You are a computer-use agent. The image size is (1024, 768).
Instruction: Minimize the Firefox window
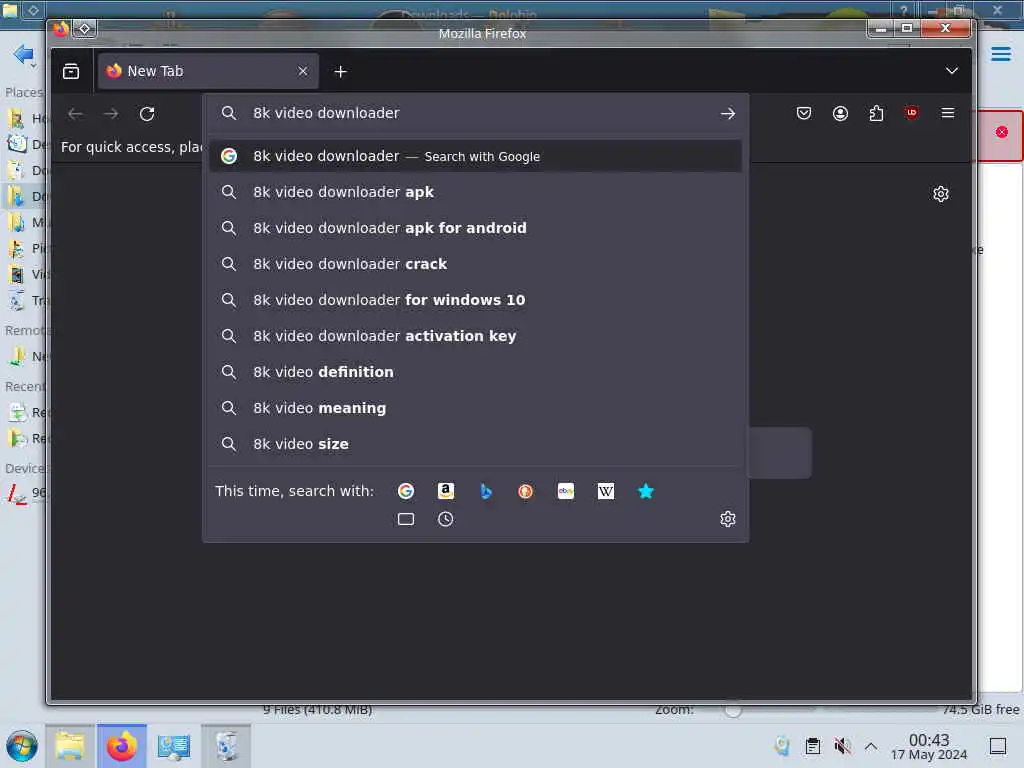click(x=881, y=28)
